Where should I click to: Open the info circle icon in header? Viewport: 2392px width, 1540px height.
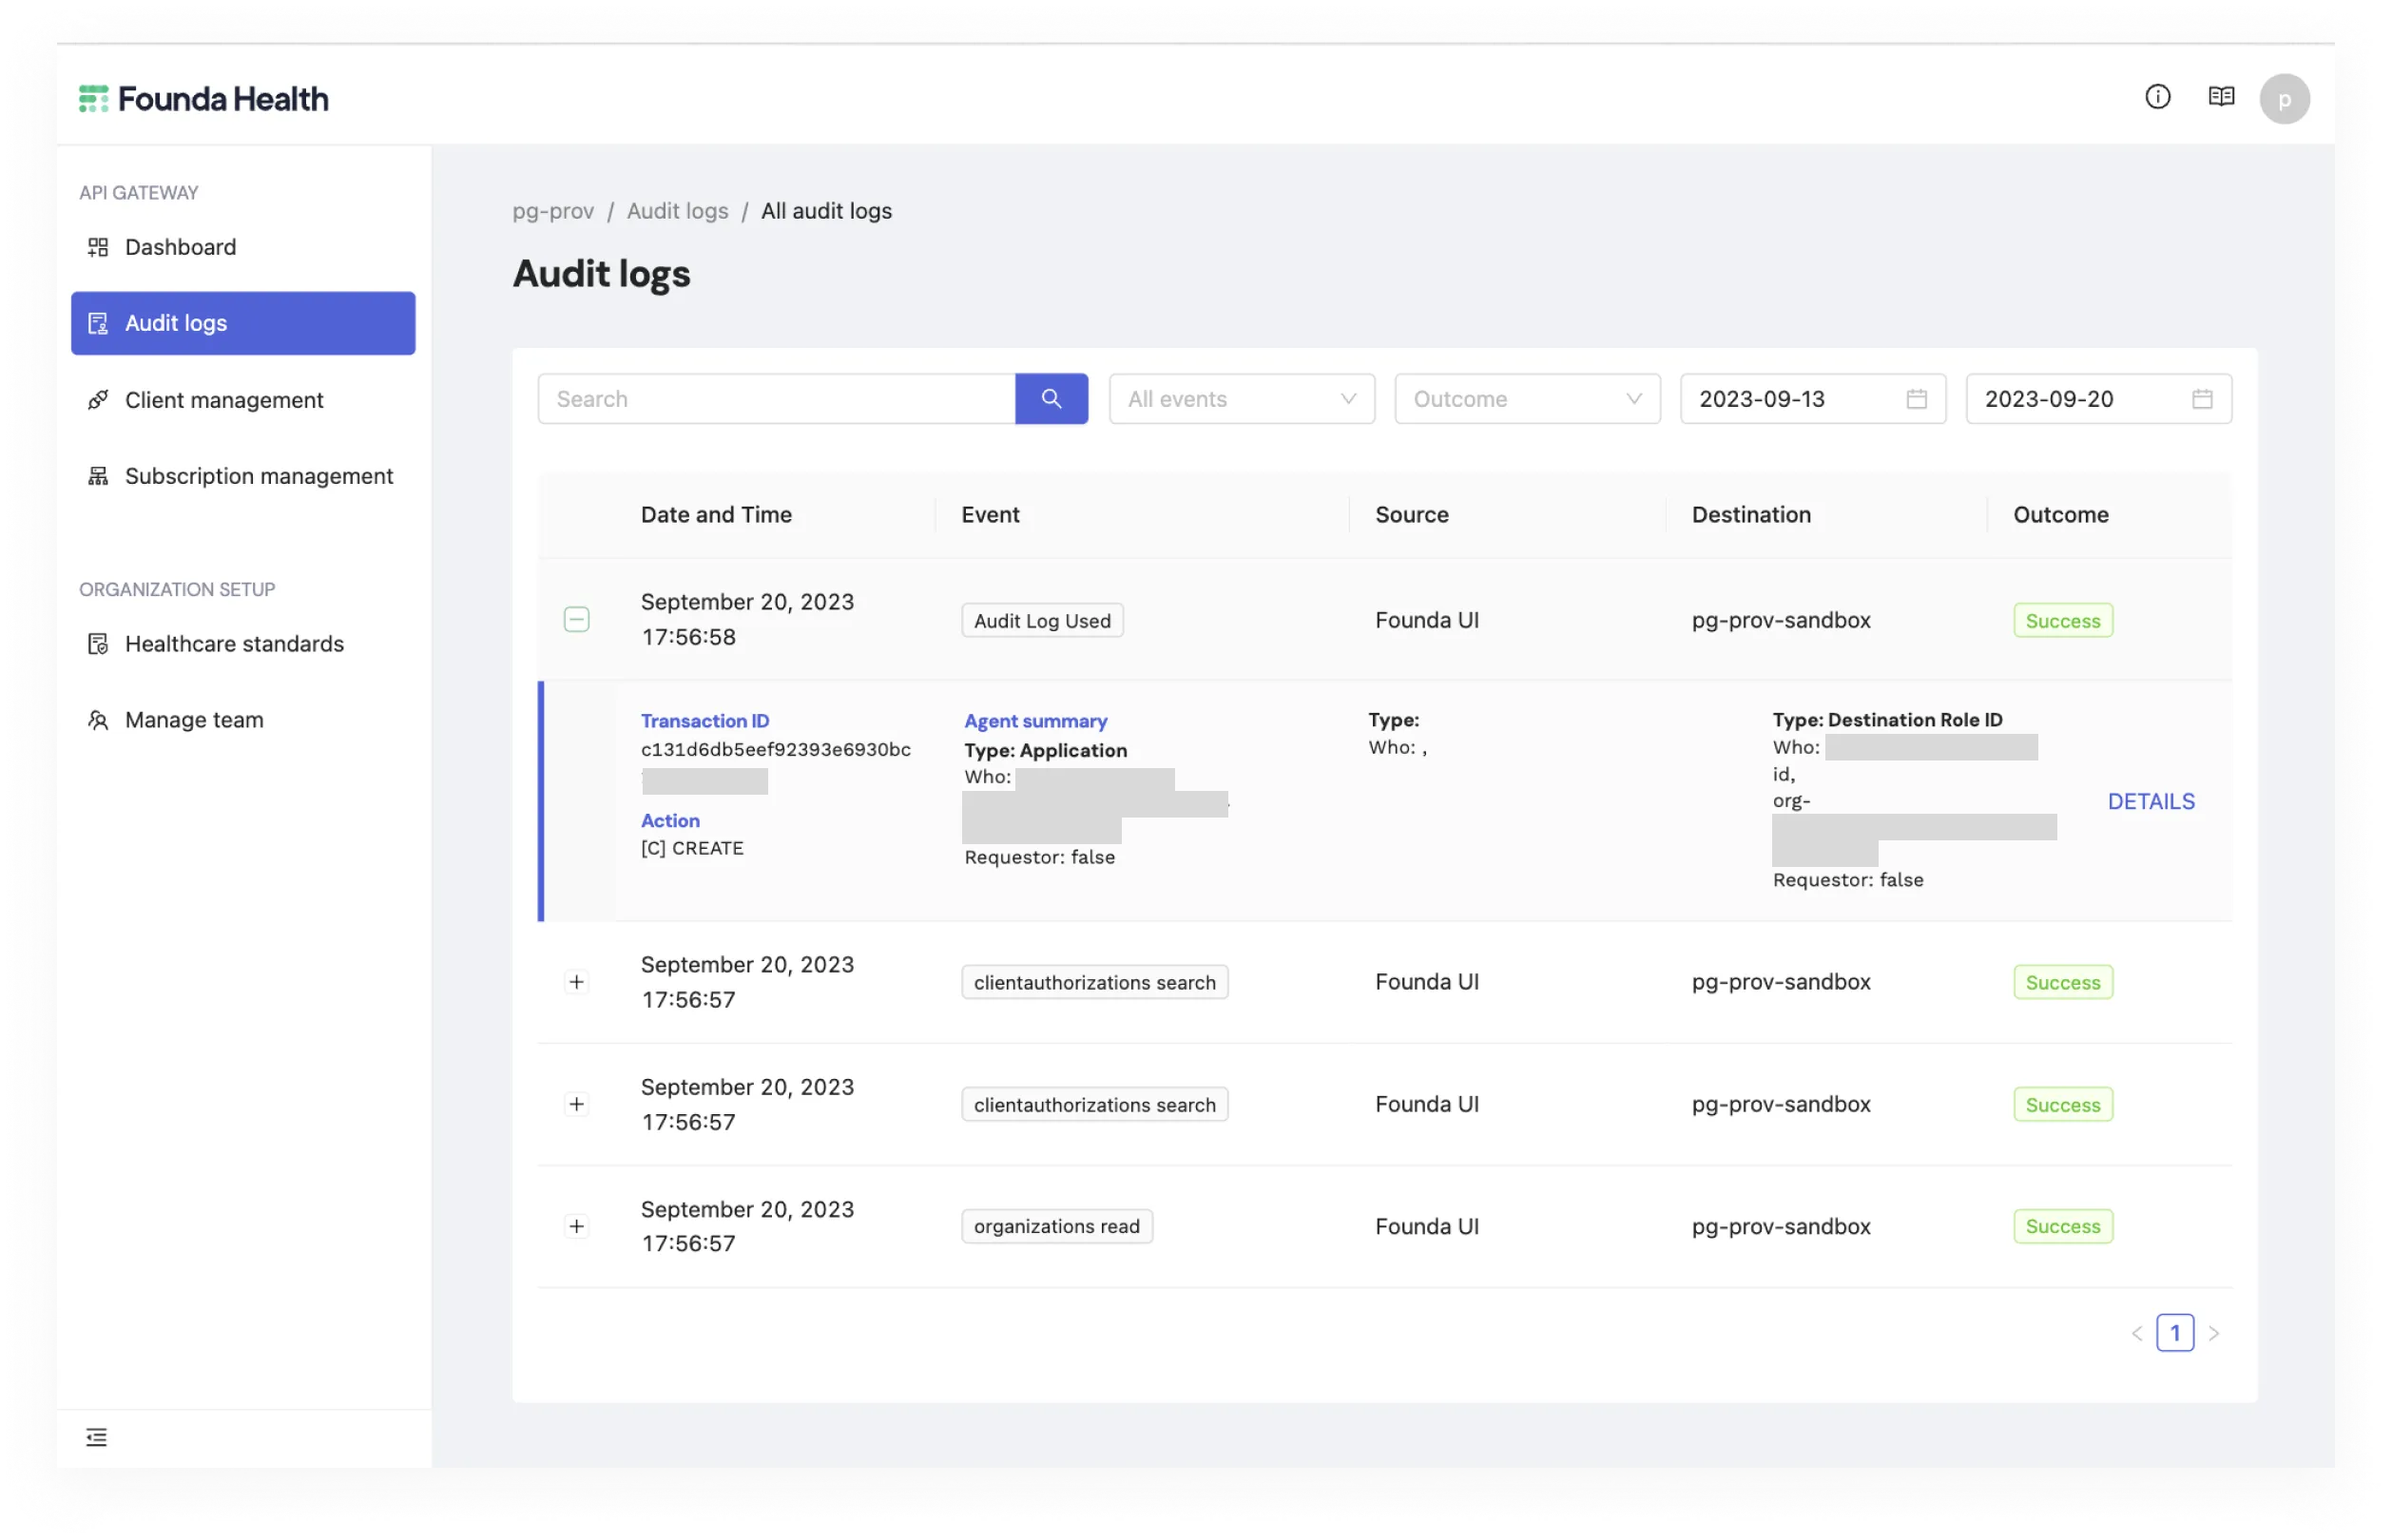pos(2157,96)
